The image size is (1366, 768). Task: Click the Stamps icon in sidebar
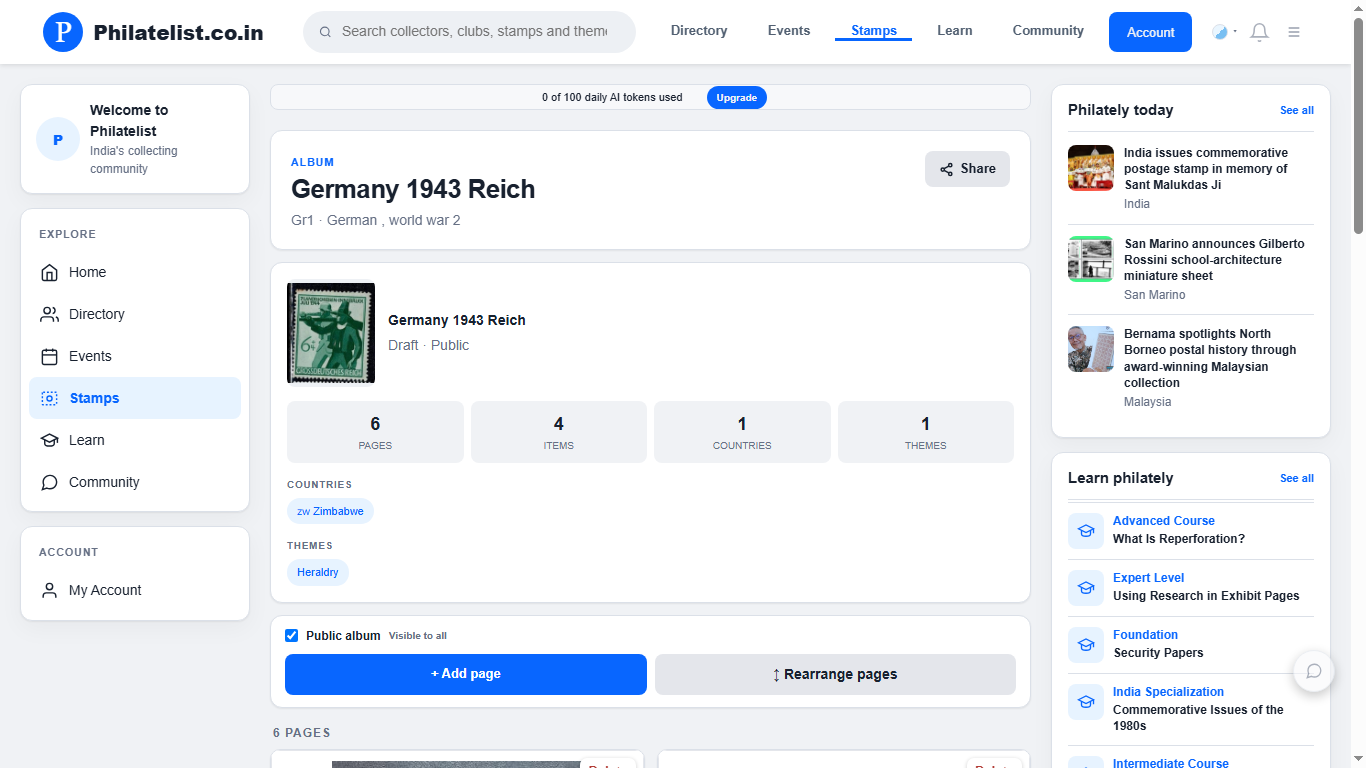tap(49, 398)
